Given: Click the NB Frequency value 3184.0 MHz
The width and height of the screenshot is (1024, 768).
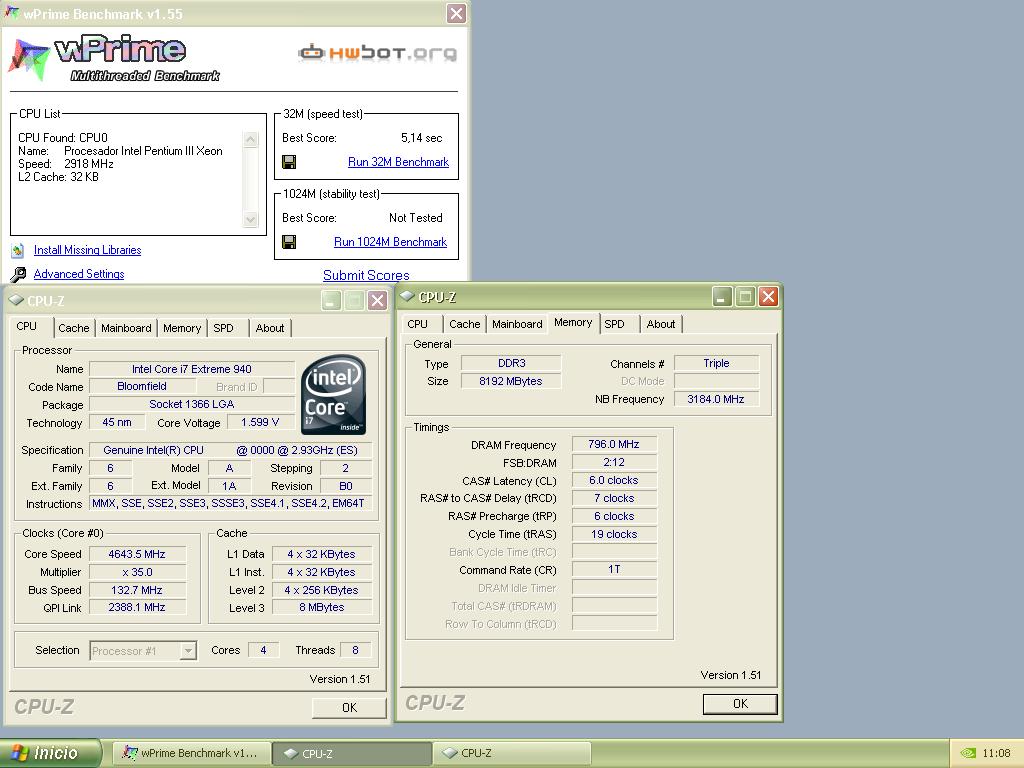Looking at the screenshot, I should [x=716, y=399].
